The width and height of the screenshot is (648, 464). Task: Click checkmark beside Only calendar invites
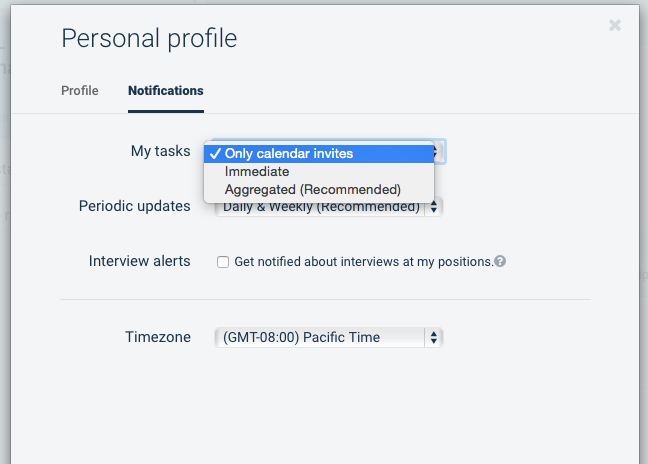tap(214, 154)
